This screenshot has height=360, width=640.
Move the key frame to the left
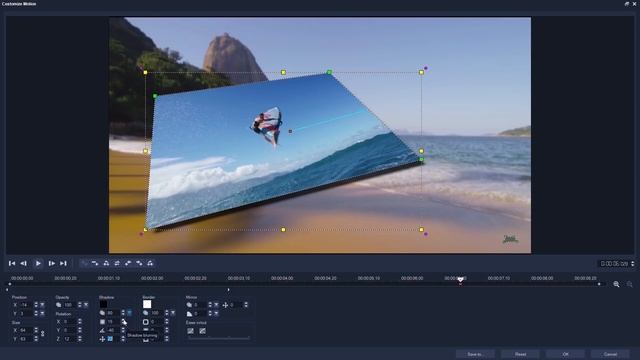(128, 264)
